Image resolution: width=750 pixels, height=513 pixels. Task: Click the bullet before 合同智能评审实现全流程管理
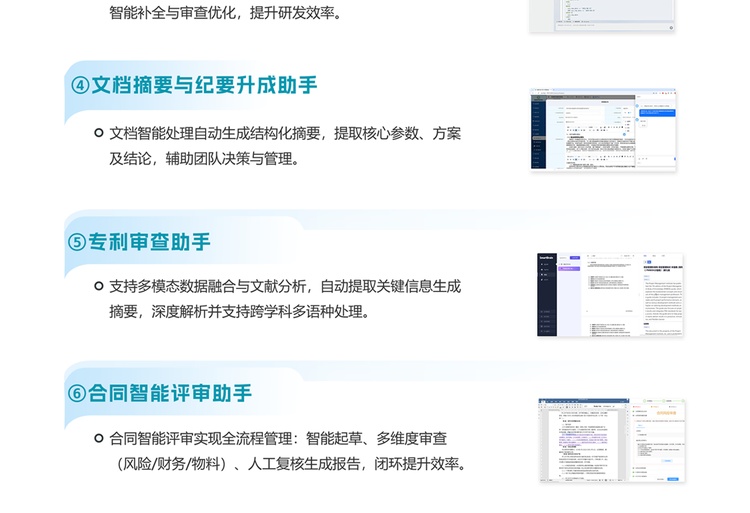click(x=99, y=438)
